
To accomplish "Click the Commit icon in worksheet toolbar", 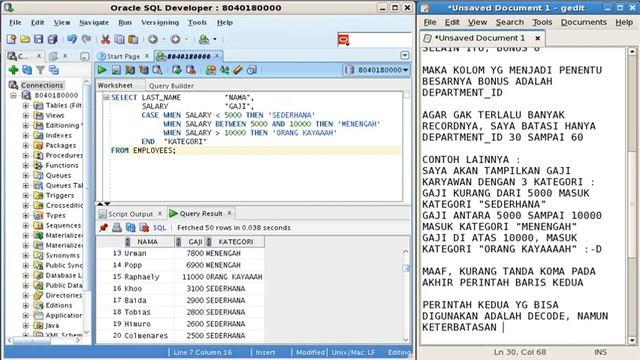I will click(x=176, y=70).
